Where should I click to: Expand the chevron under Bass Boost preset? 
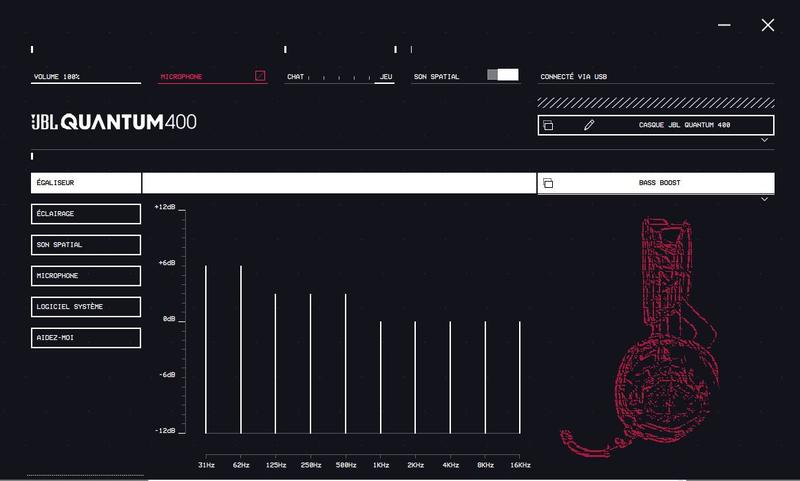pos(764,199)
